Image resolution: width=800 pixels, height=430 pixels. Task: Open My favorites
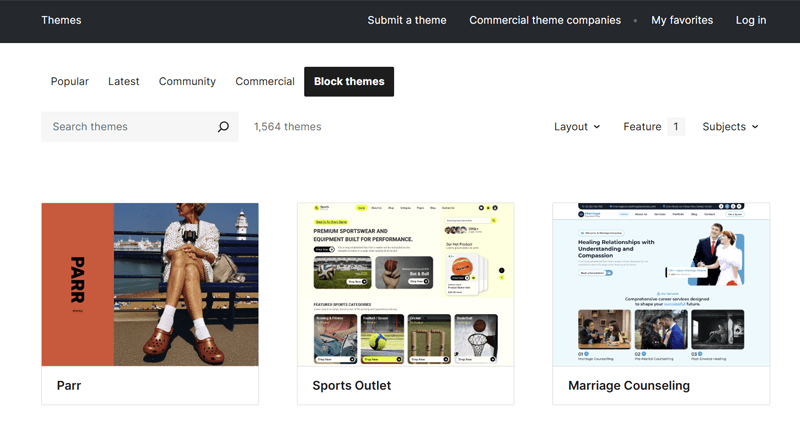[x=682, y=20]
